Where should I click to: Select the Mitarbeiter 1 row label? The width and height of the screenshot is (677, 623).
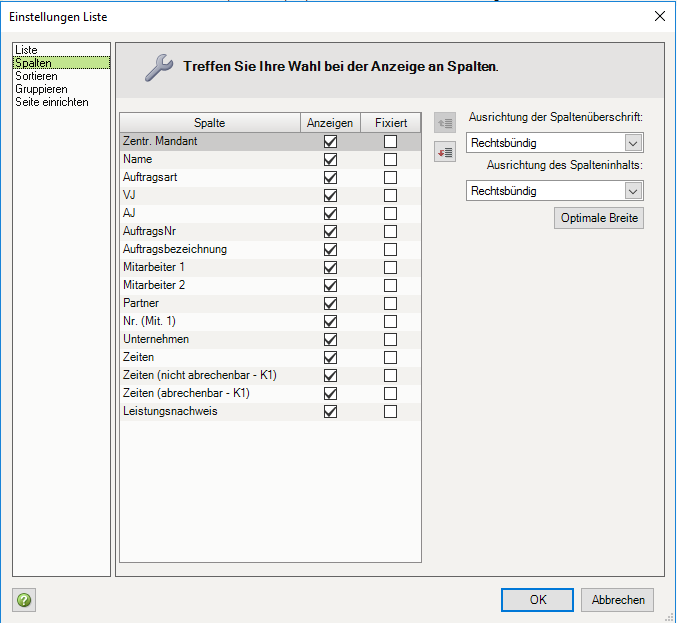154,267
